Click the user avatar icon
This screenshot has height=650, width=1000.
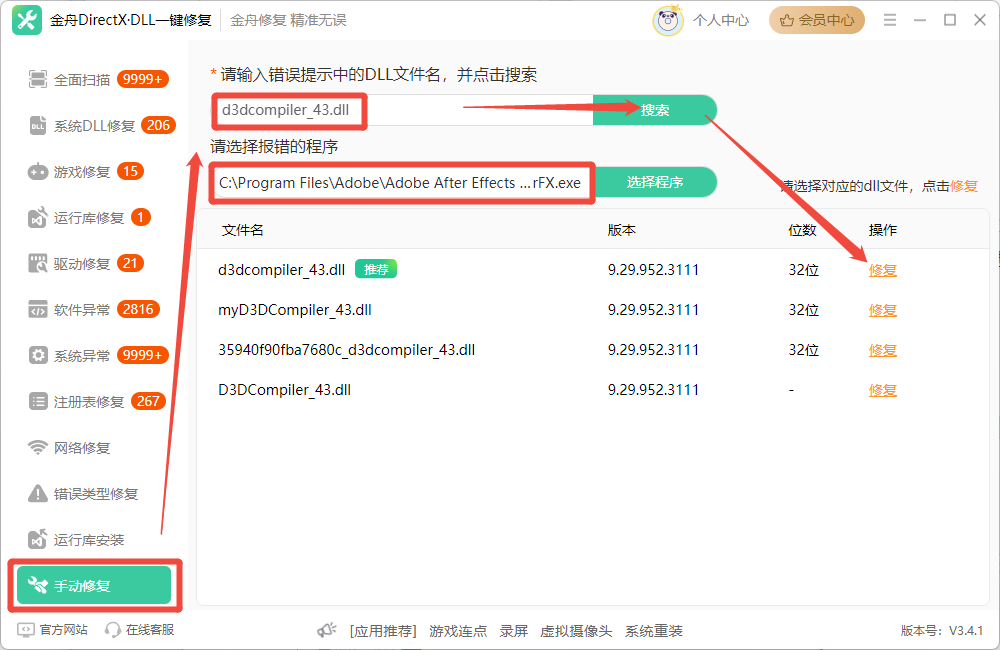point(668,20)
